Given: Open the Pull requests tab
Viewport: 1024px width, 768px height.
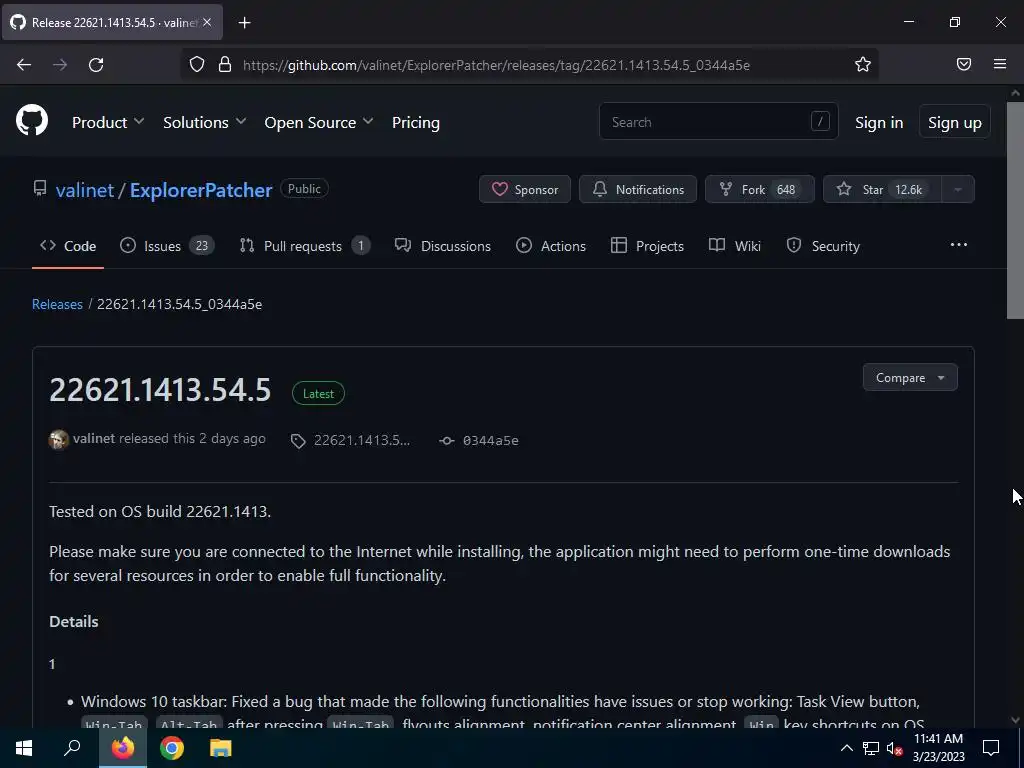Looking at the screenshot, I should pos(305,246).
